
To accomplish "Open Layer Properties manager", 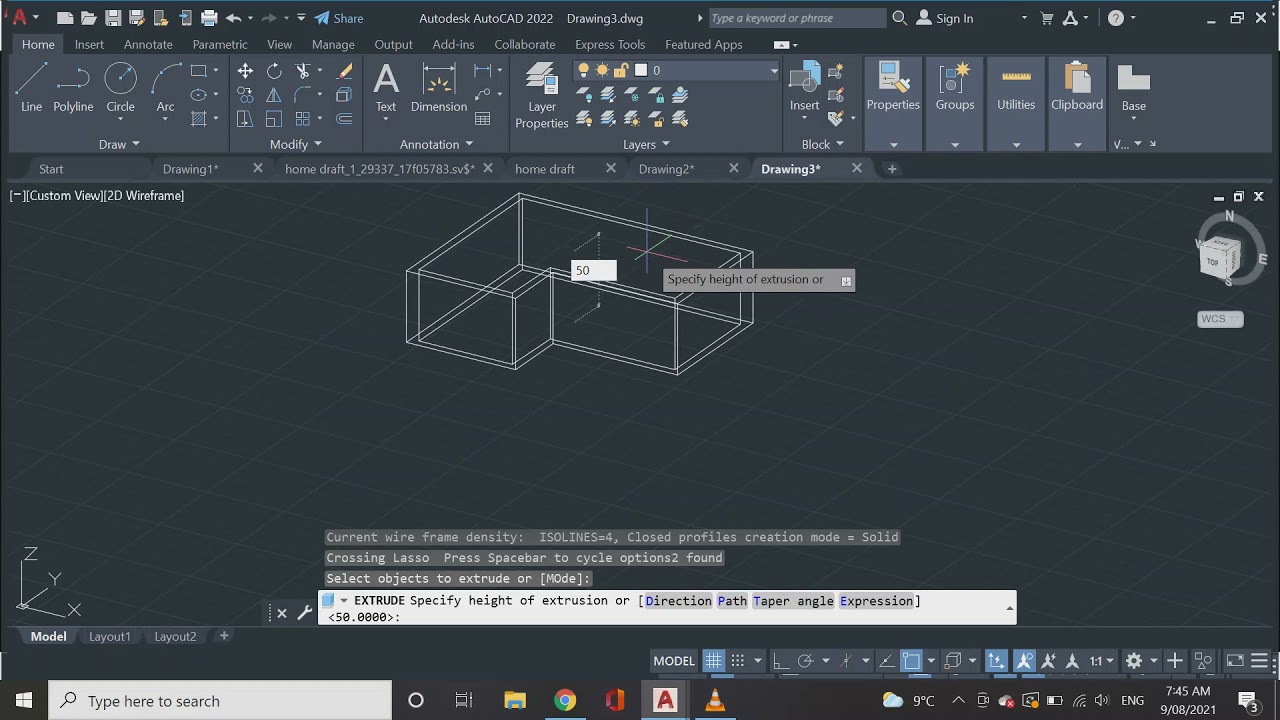I will [541, 95].
